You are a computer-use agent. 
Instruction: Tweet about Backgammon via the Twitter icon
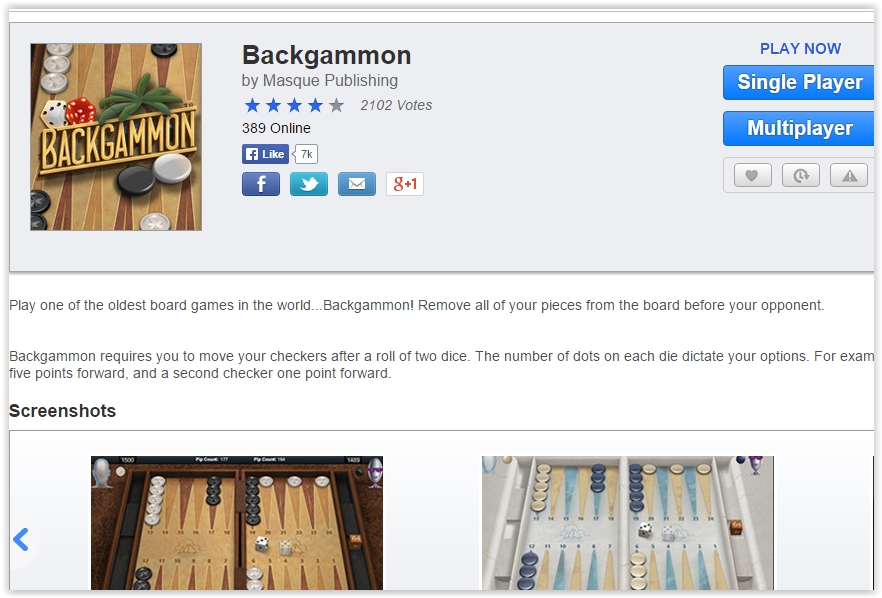click(x=309, y=184)
